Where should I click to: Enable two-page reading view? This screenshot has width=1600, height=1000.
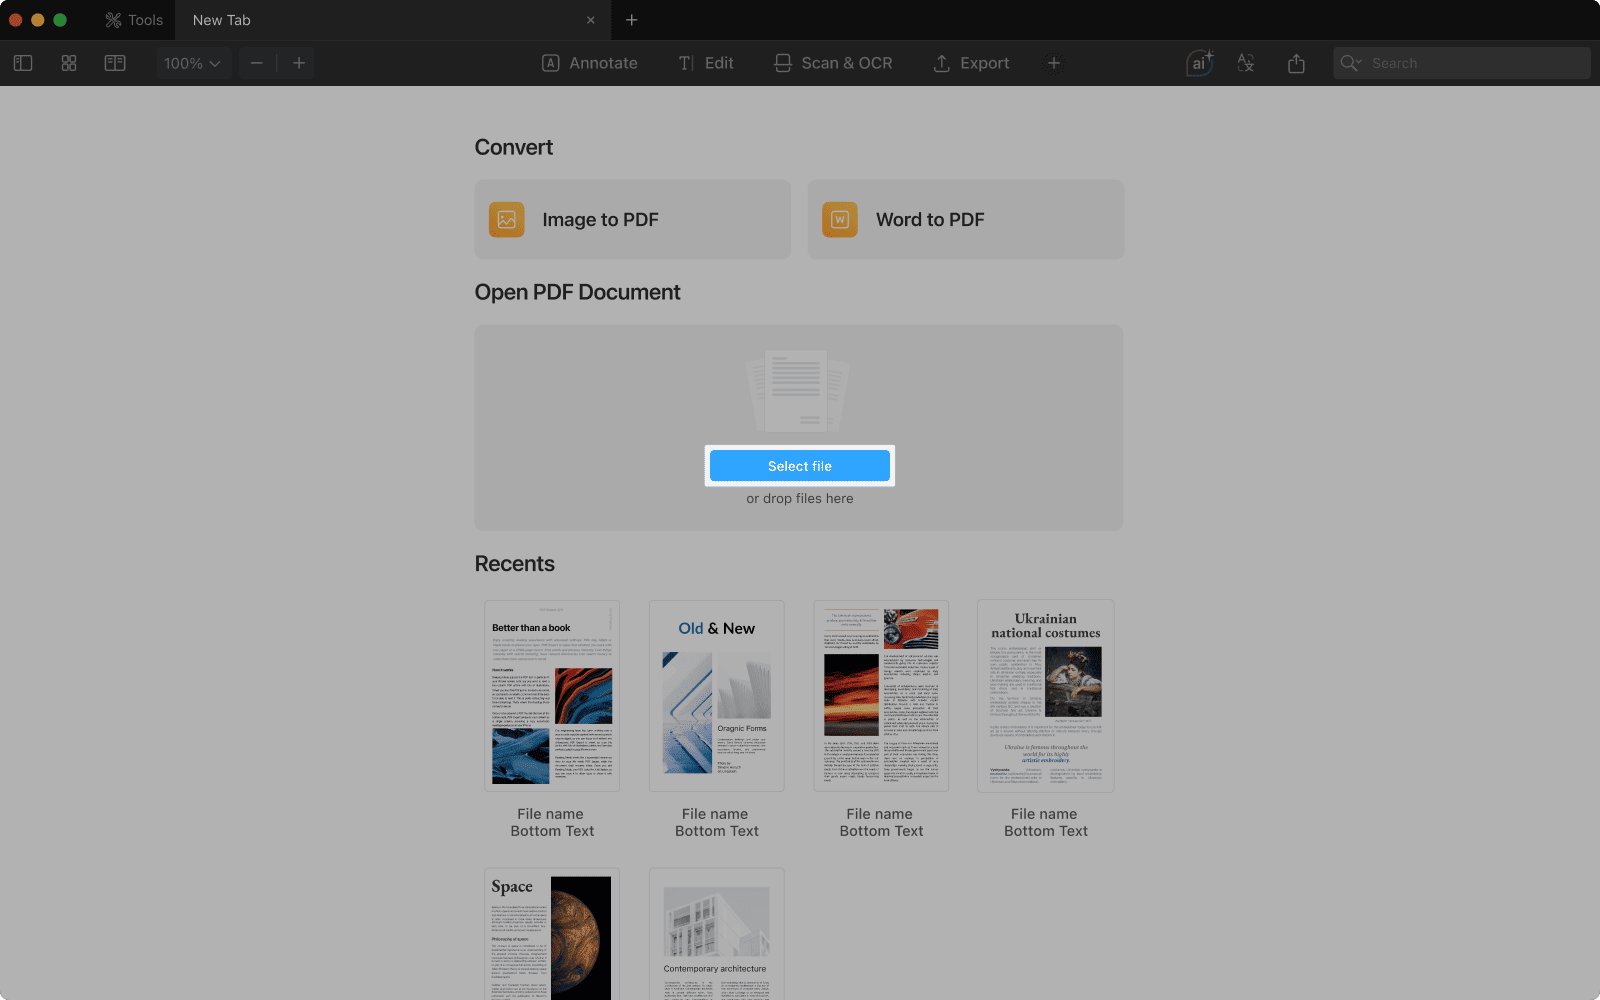115,63
